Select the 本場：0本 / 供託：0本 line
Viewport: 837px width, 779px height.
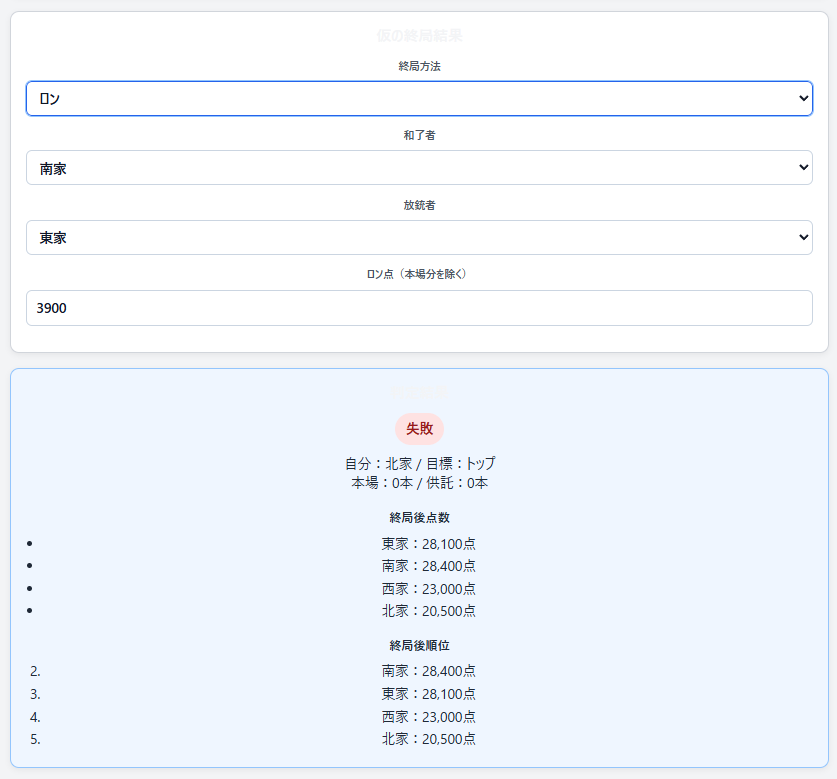tap(420, 483)
